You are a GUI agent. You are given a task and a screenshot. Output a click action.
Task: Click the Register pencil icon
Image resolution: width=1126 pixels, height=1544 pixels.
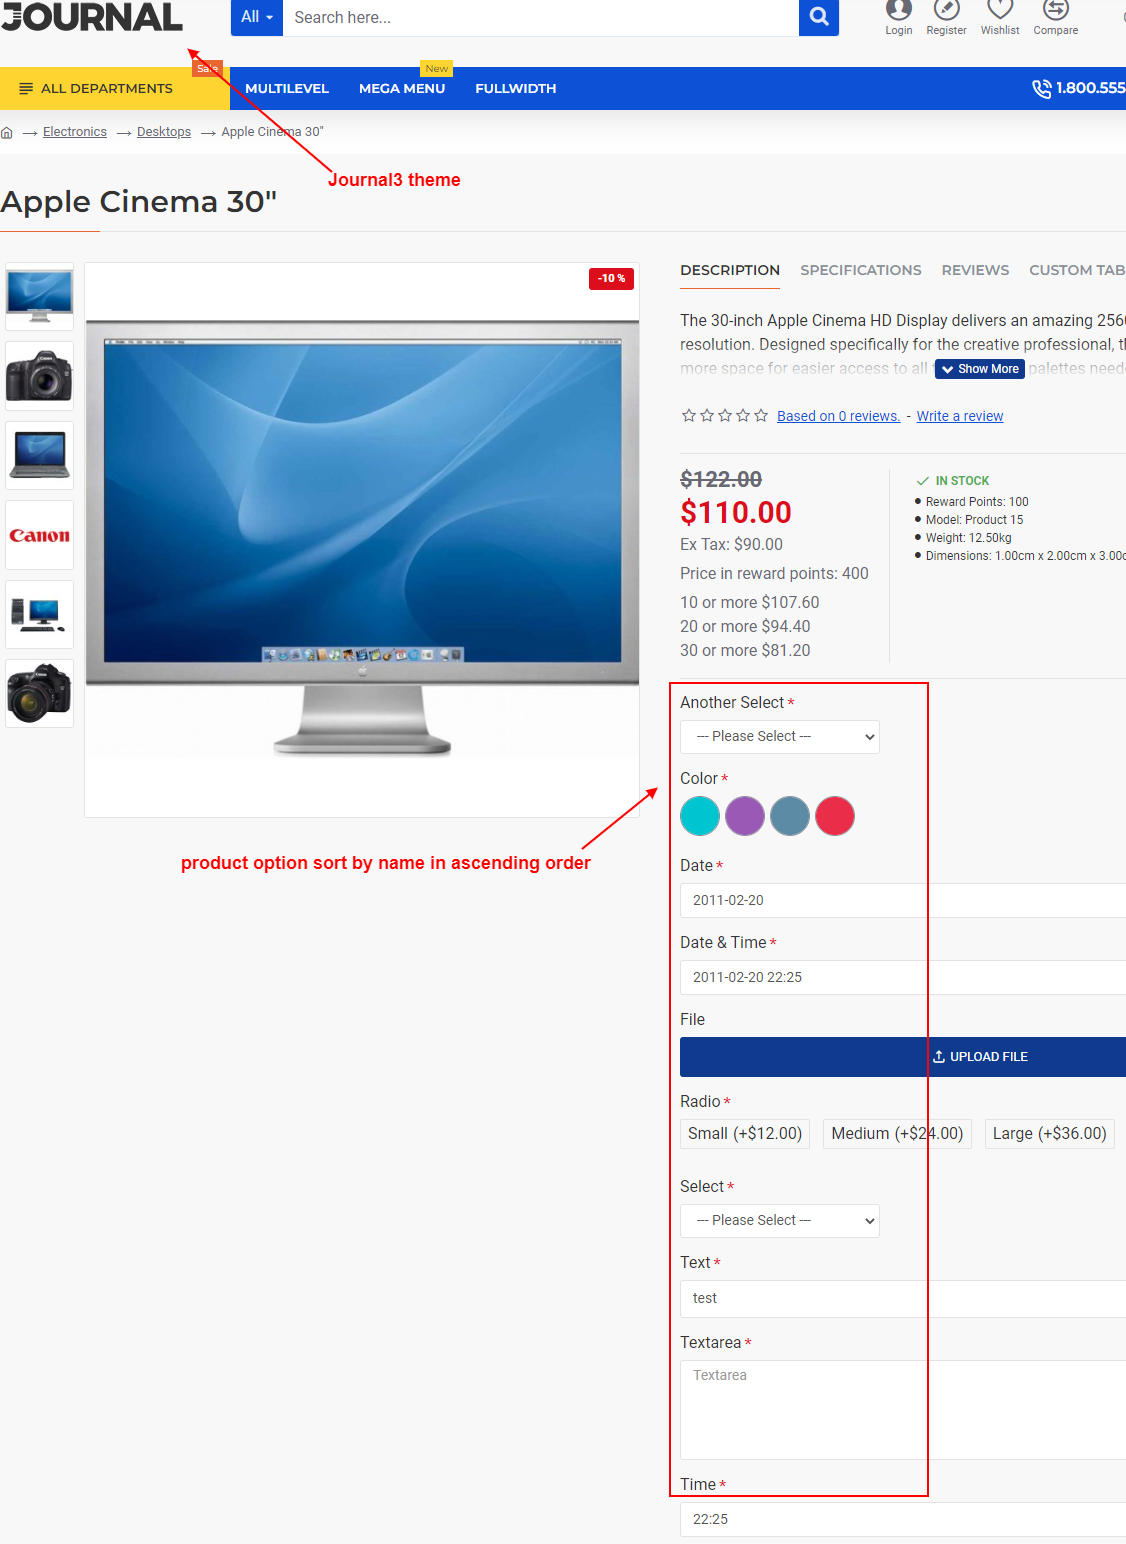(946, 10)
